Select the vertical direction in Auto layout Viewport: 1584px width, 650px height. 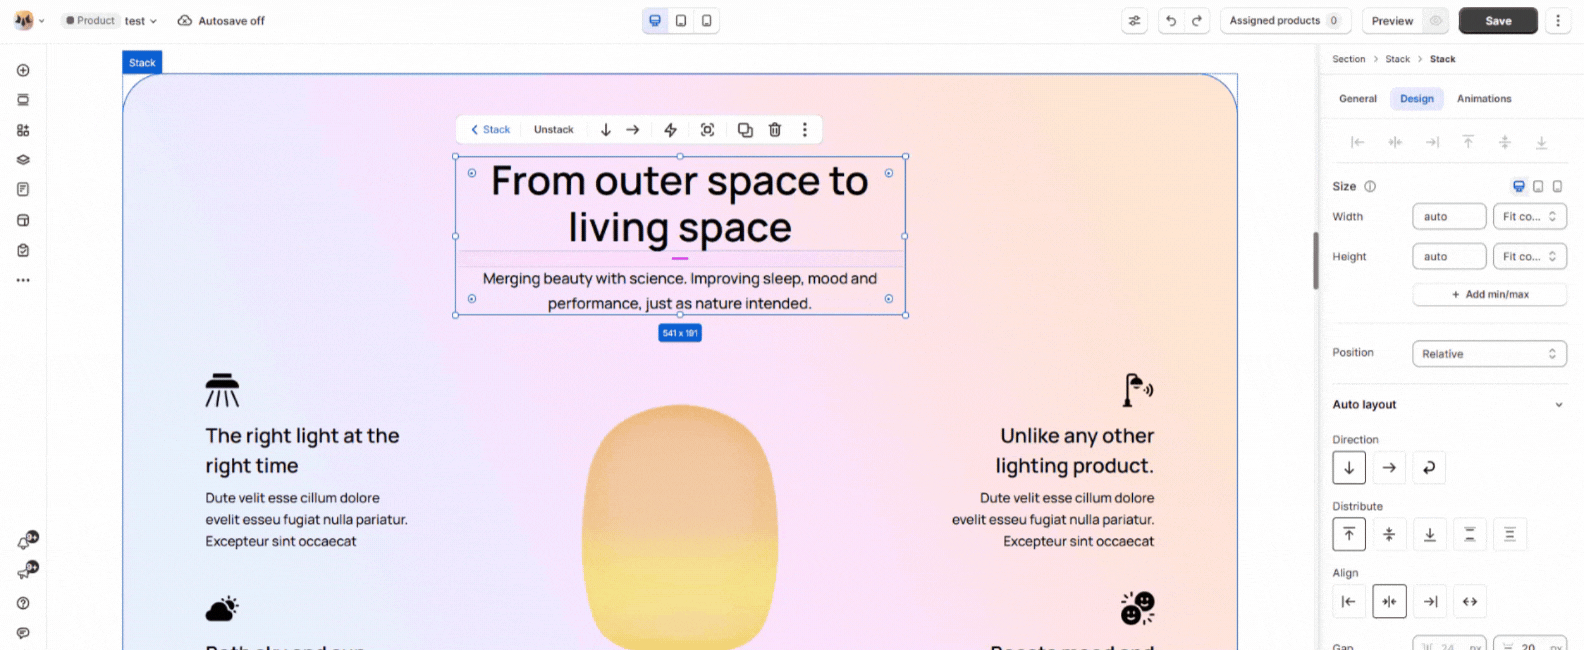tap(1349, 467)
